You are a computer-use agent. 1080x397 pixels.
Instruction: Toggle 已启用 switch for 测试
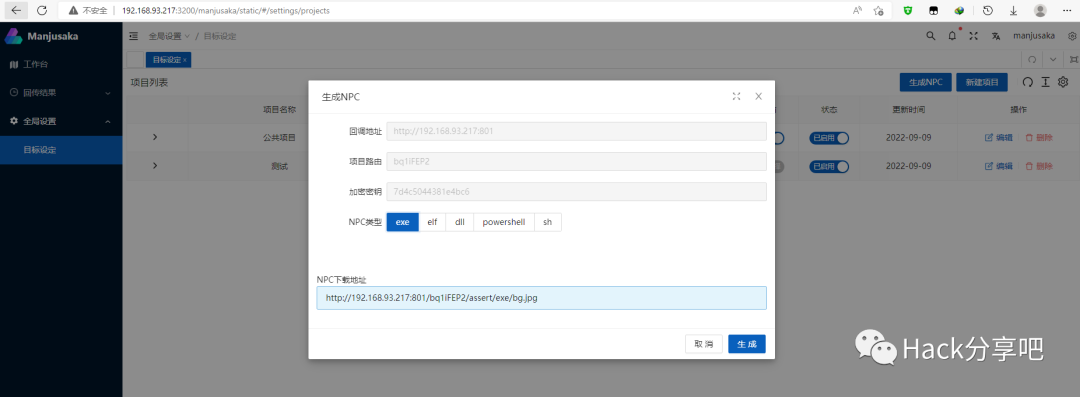tap(829, 166)
